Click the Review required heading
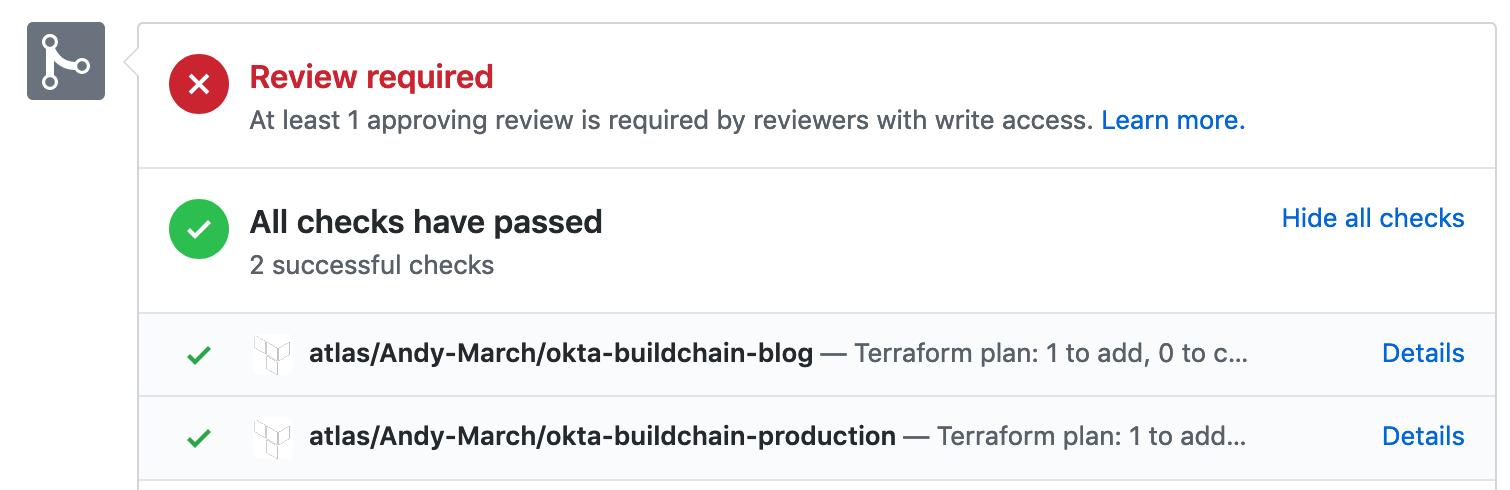Image resolution: width=1510 pixels, height=490 pixels. [371, 77]
